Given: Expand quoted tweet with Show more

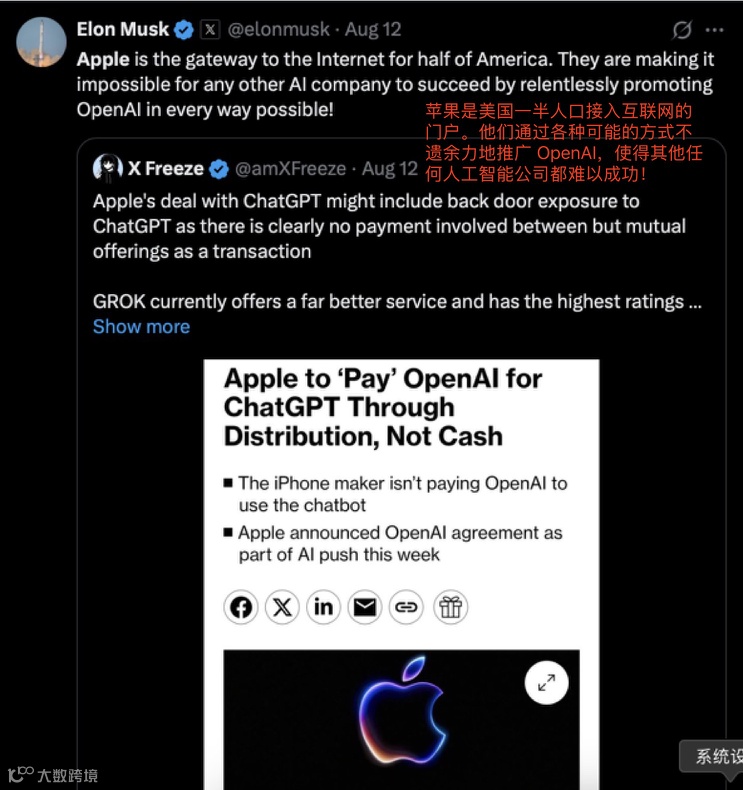Looking at the screenshot, I should [142, 326].
